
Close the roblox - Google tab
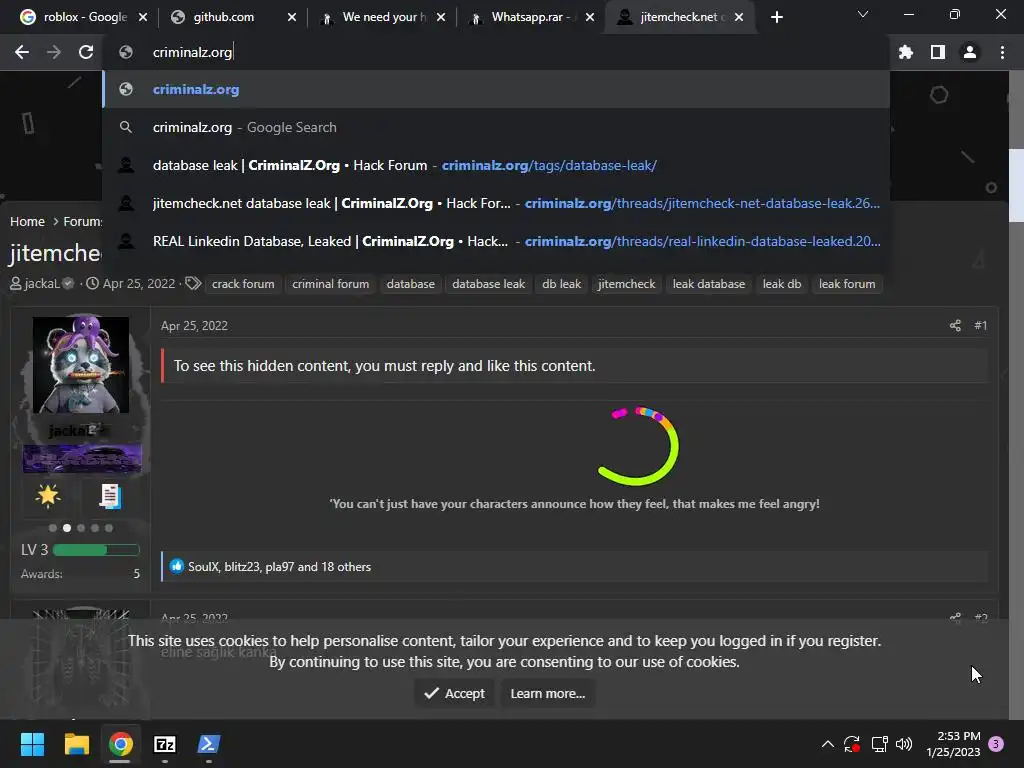coord(143,17)
